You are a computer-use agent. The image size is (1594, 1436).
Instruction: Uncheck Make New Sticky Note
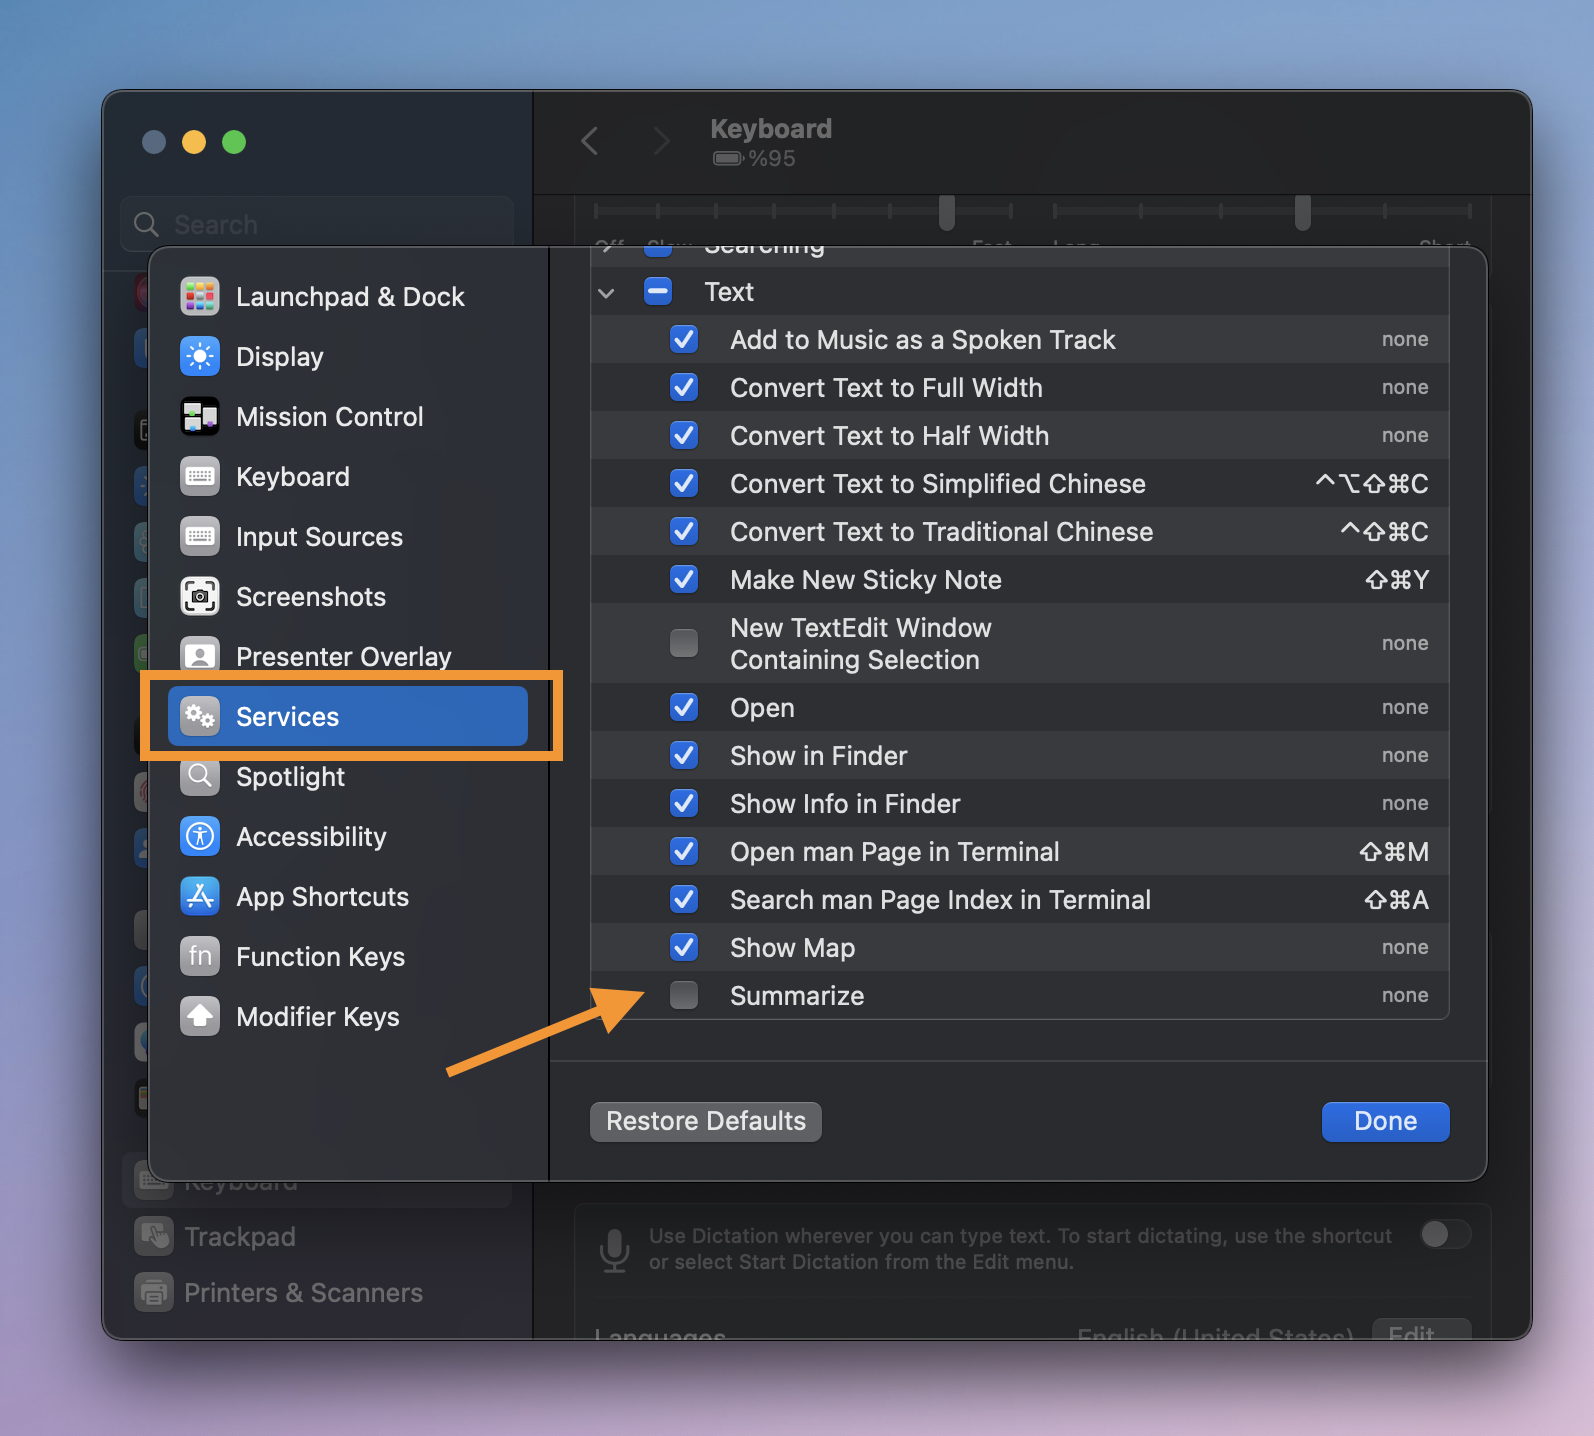684,580
